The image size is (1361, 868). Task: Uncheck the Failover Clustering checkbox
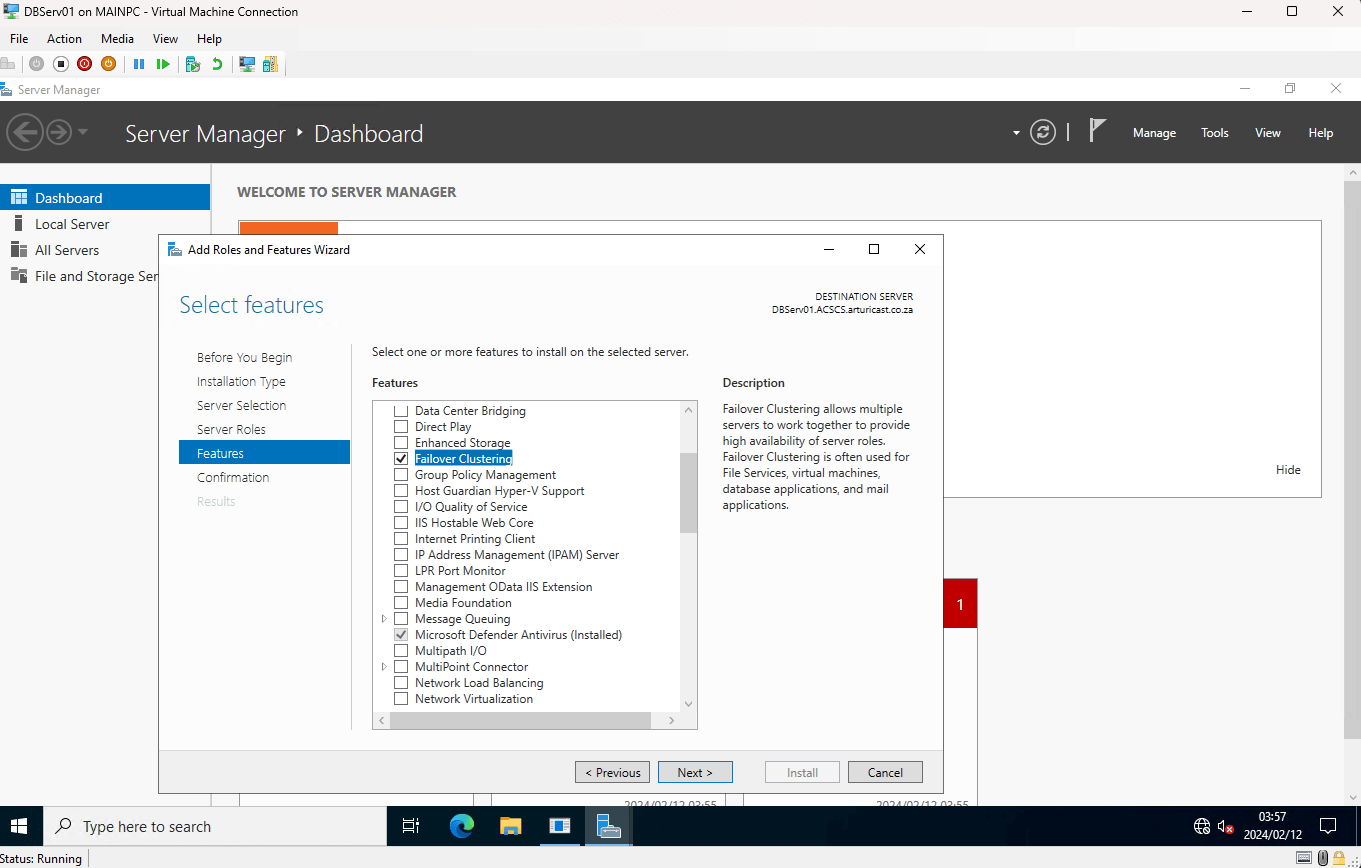(401, 459)
